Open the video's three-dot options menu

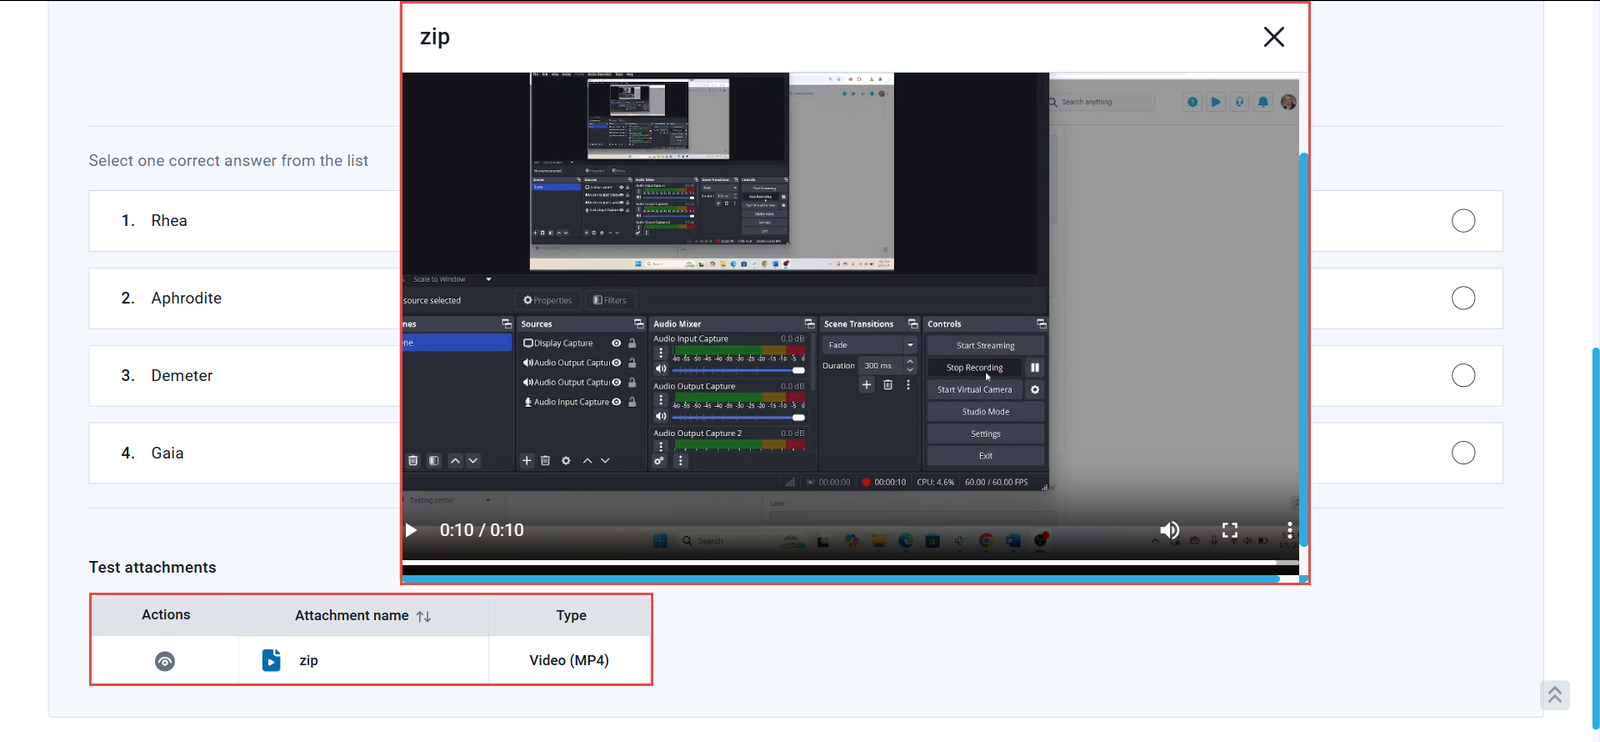click(1289, 530)
